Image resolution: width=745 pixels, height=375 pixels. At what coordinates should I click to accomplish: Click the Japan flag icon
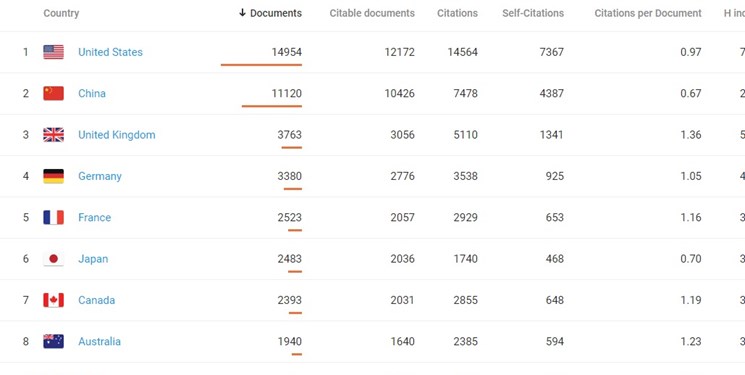[x=53, y=259]
